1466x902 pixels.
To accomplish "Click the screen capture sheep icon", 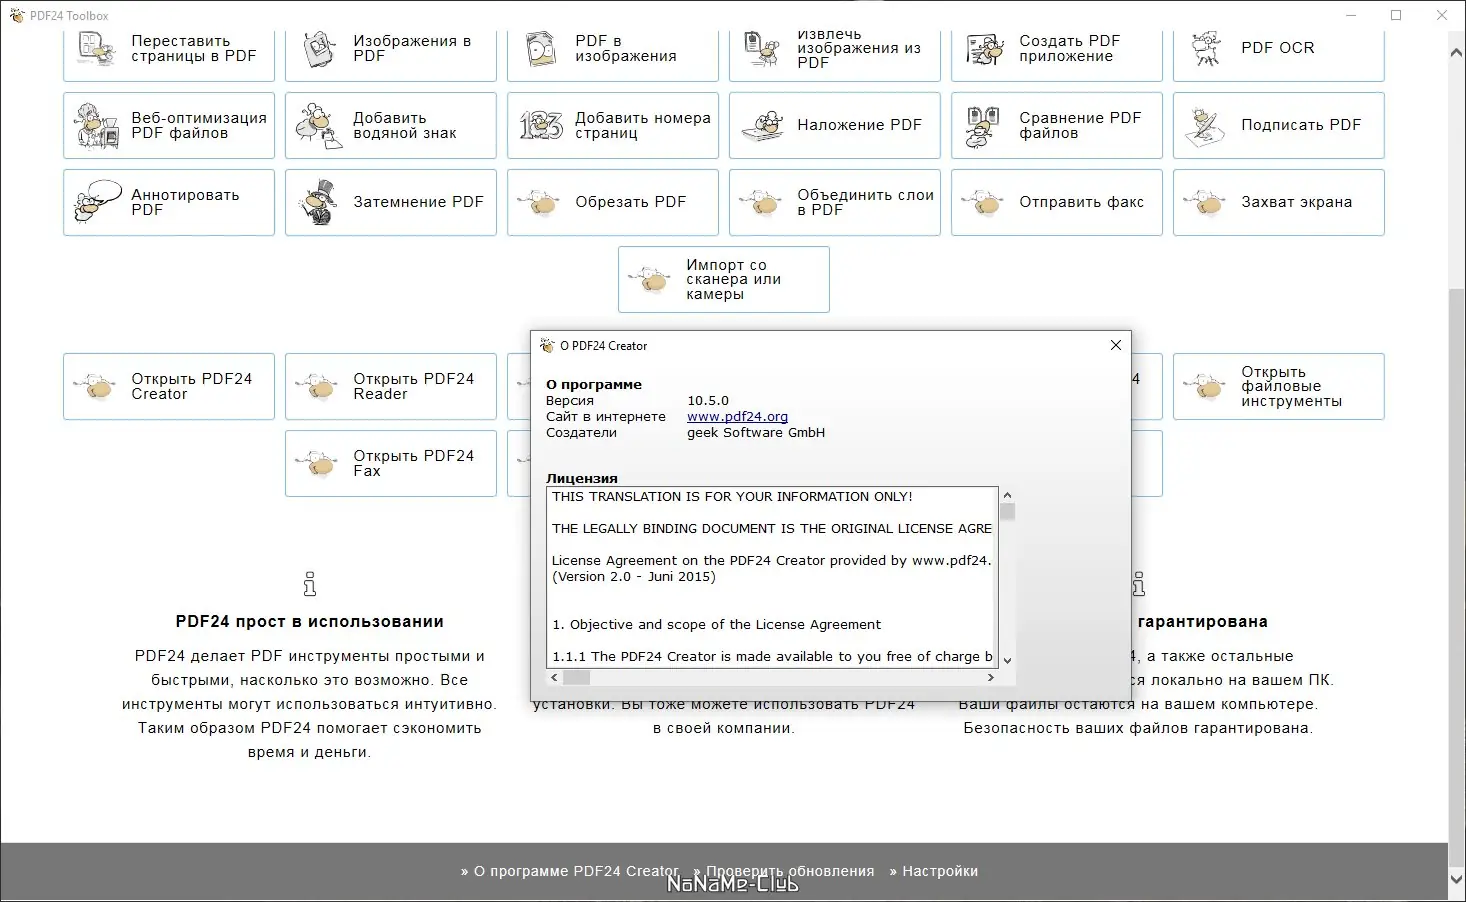I will [x=1207, y=203].
